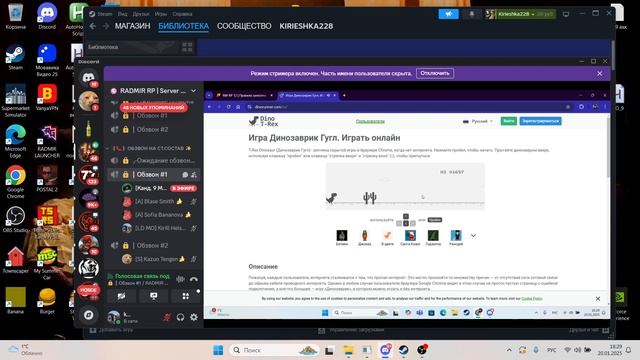Screen dimensions: 640x360
Task: Open Kirieshka228 account dropdown in Steam
Action: point(520,14)
